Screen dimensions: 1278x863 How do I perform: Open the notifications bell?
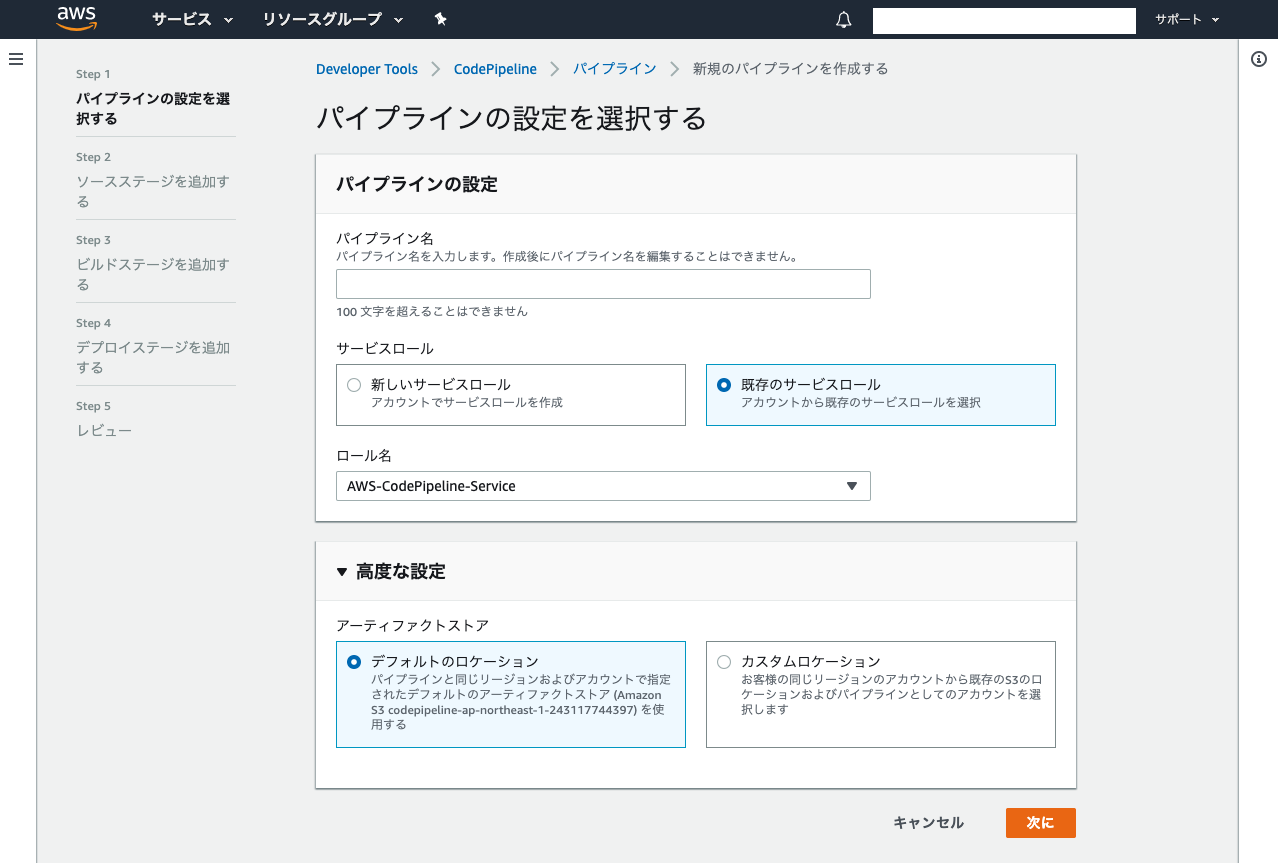[843, 19]
